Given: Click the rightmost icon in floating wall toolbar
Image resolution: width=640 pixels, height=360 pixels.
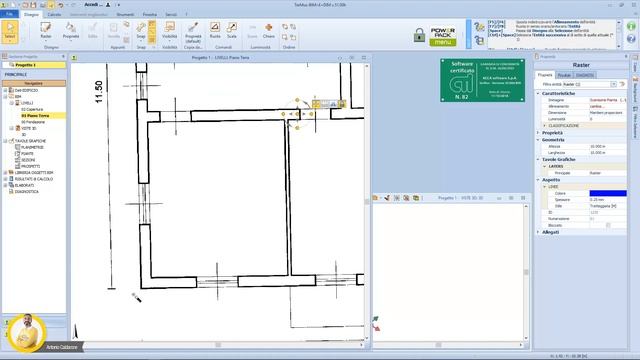Looking at the screenshot, I should click(342, 104).
